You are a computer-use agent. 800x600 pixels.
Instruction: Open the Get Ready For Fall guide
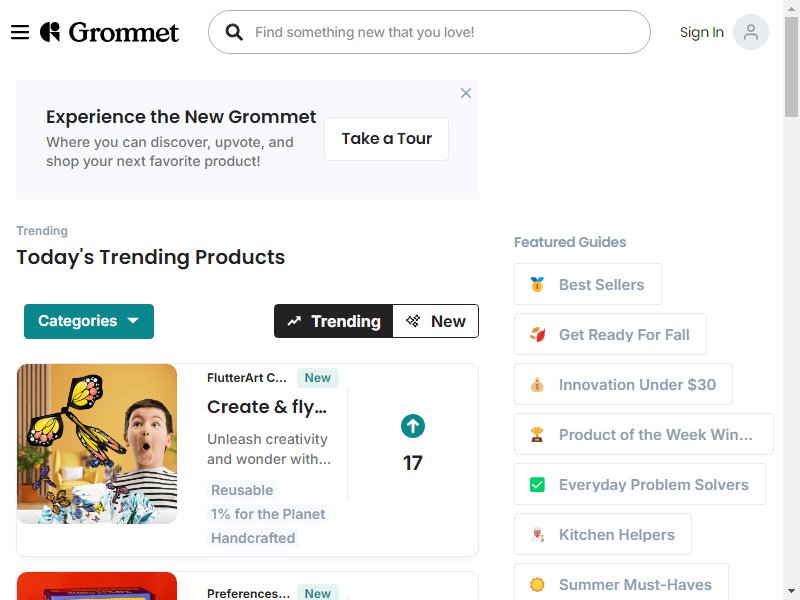click(x=610, y=334)
